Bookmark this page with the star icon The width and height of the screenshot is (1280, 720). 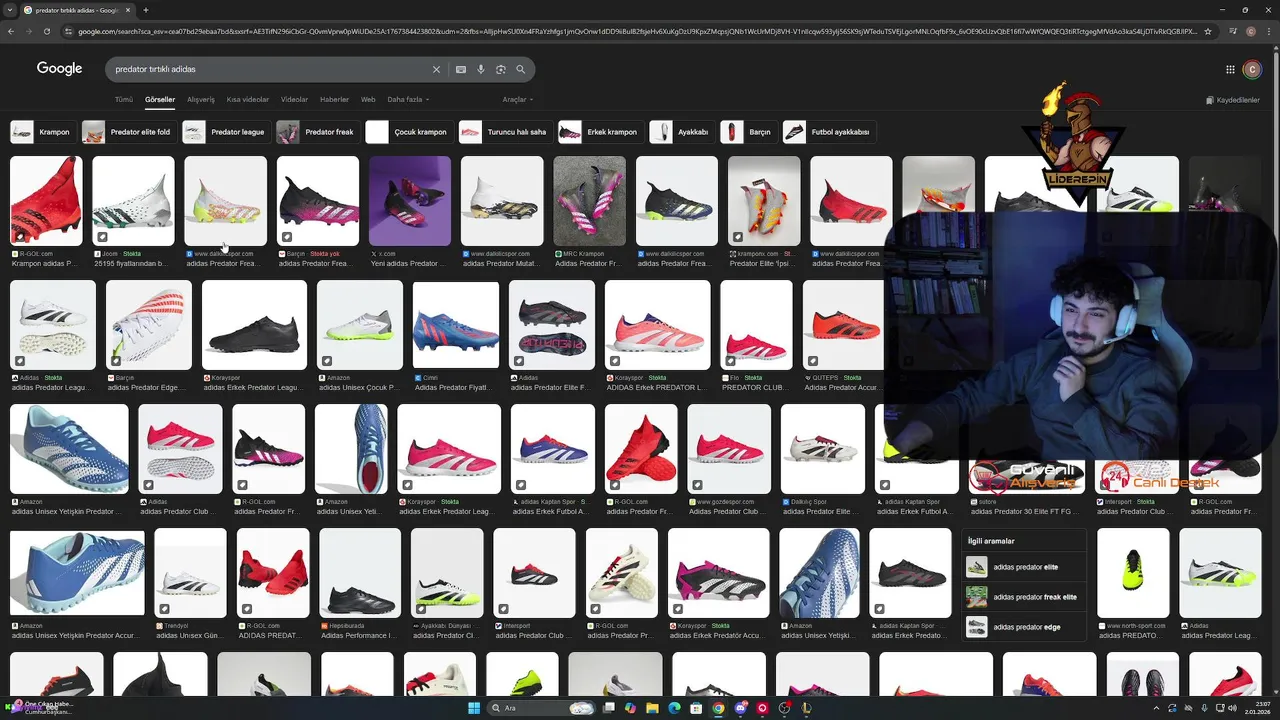coord(1207,31)
